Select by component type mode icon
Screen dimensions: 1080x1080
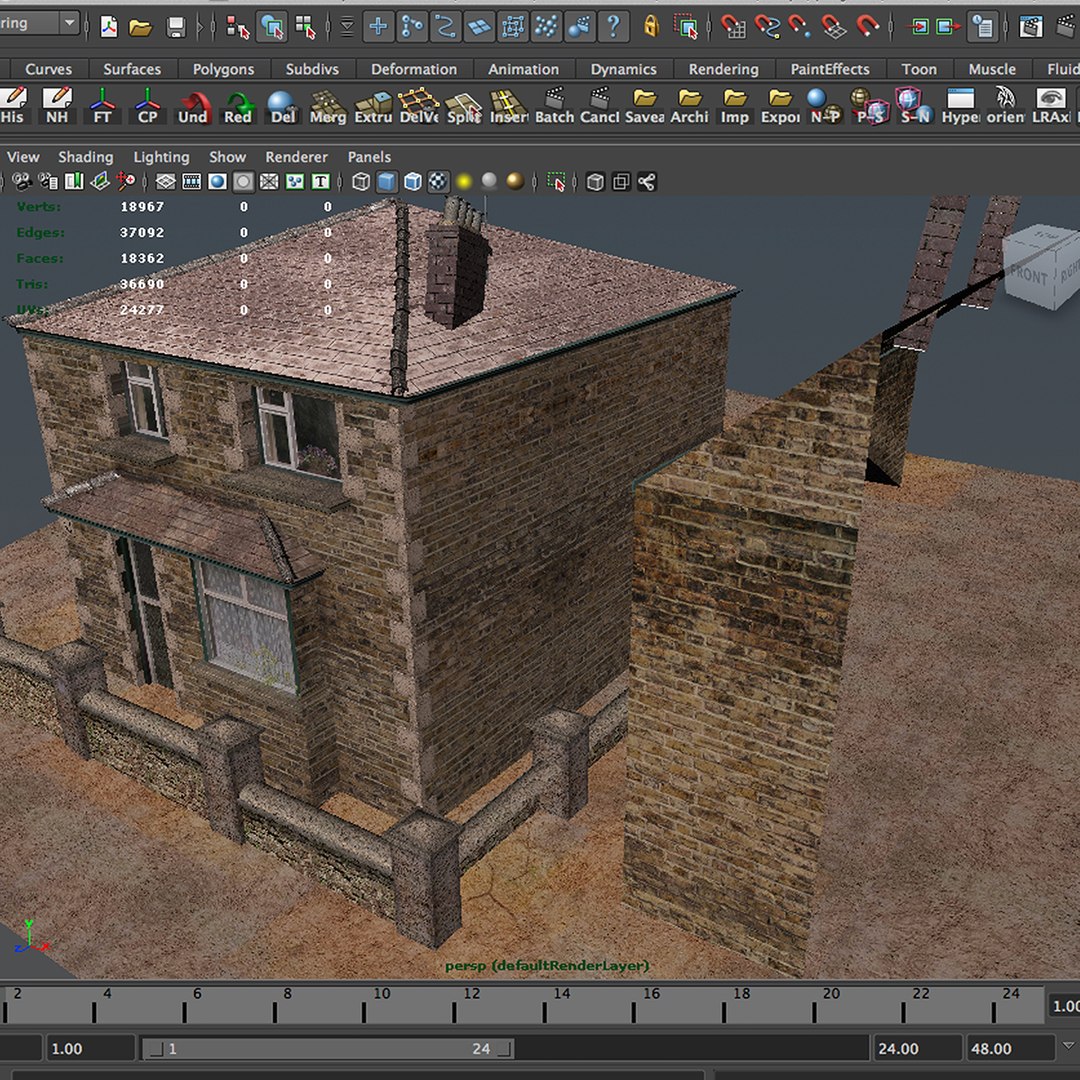304,27
